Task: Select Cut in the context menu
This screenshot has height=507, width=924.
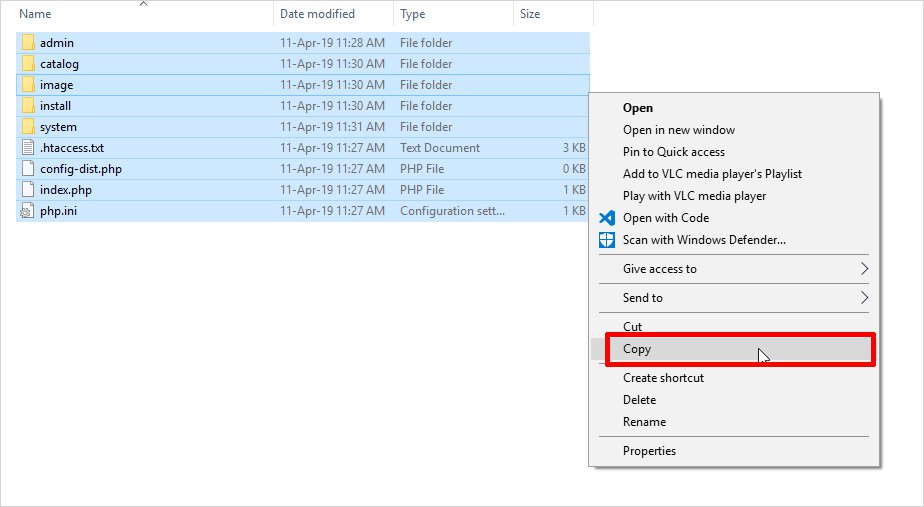Action: [632, 327]
